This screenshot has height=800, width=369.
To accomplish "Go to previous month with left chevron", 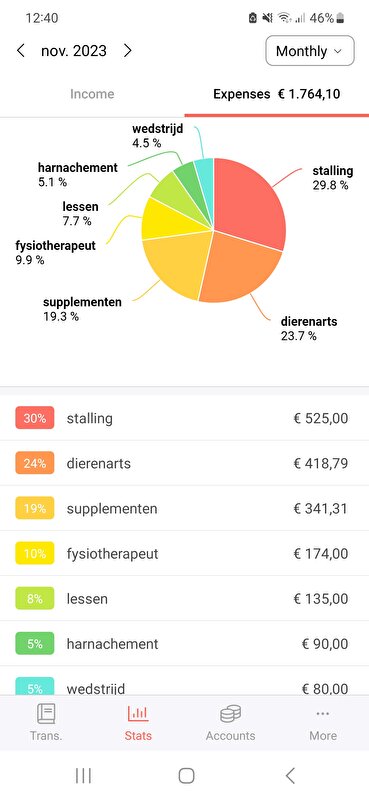I will tap(20, 51).
